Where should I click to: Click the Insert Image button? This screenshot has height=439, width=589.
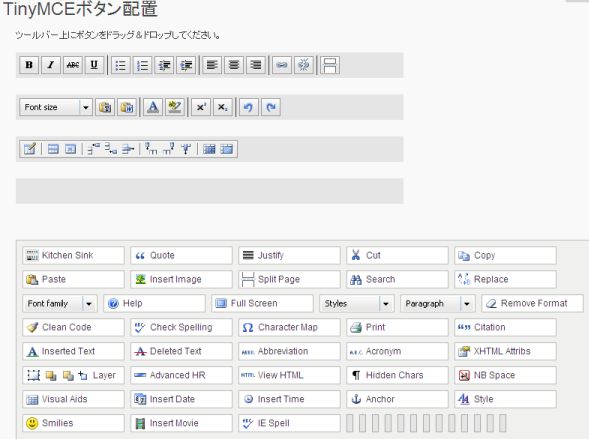181,279
